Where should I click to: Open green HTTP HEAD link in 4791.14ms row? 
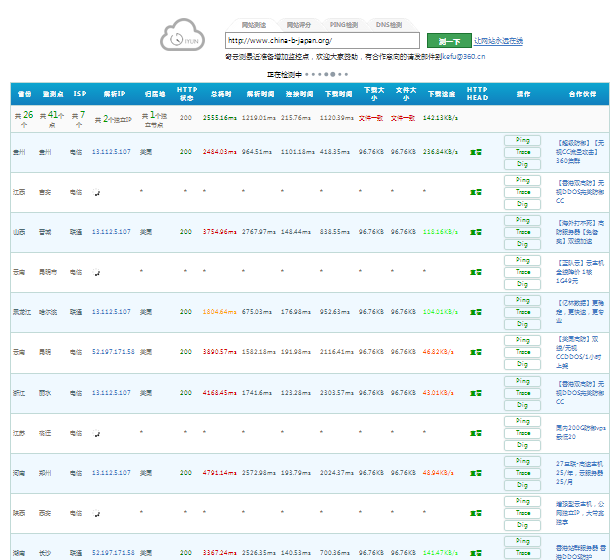coord(476,473)
